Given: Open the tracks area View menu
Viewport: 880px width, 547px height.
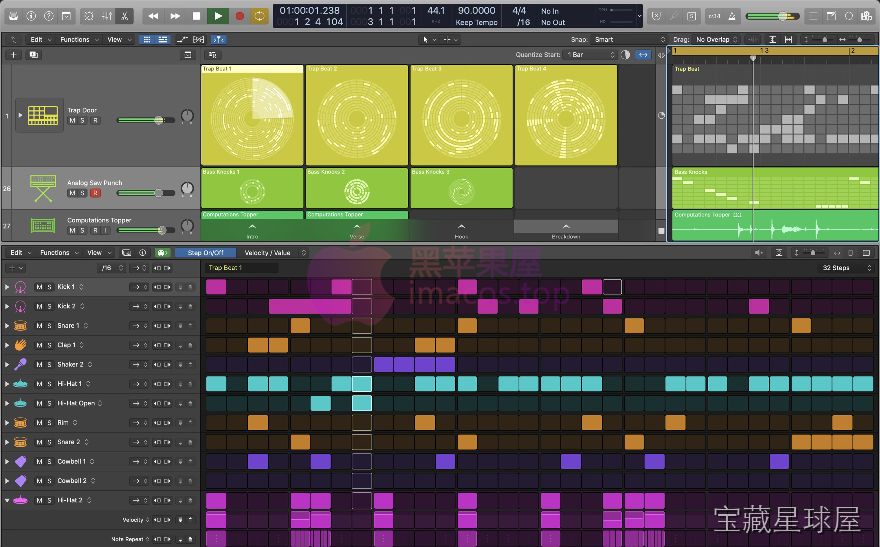Looking at the screenshot, I should point(118,39).
